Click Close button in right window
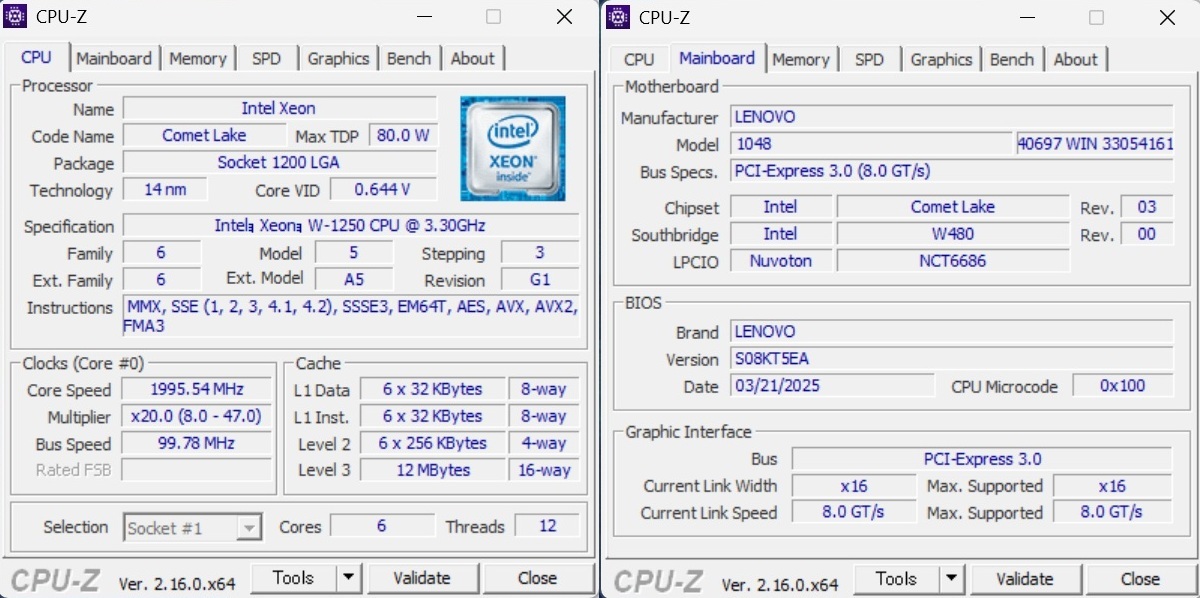 click(1140, 578)
